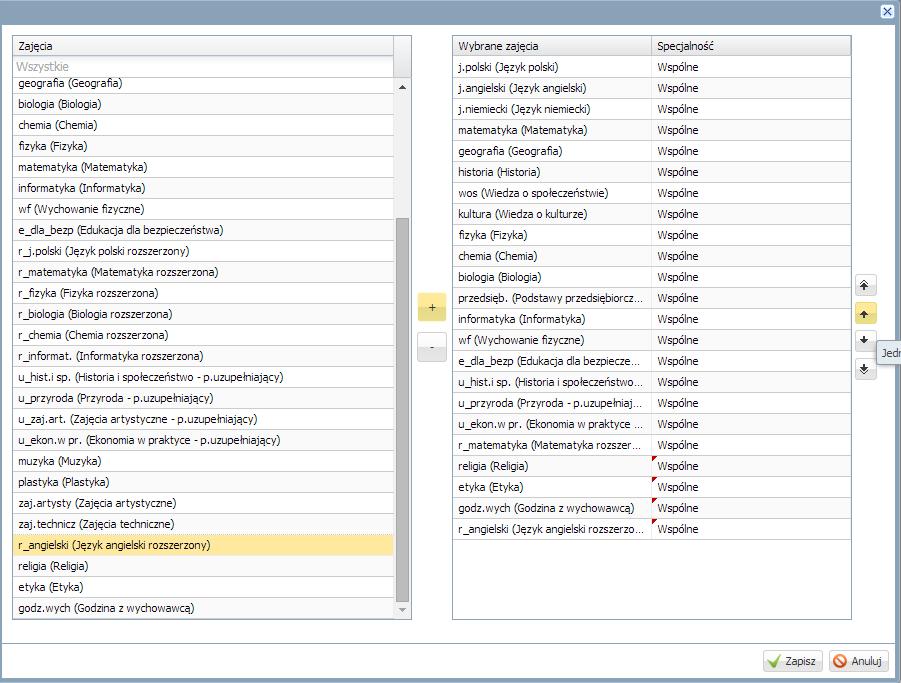
Task: Select chemia (Chemia) in left list
Action: 203,125
